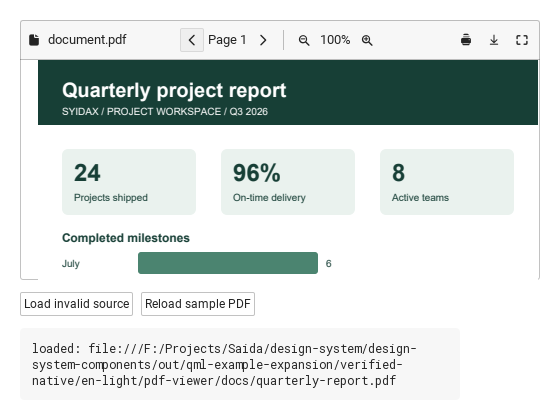Click the Reload sample PDF button
Screen dimensions: 560x420
[x=198, y=304]
